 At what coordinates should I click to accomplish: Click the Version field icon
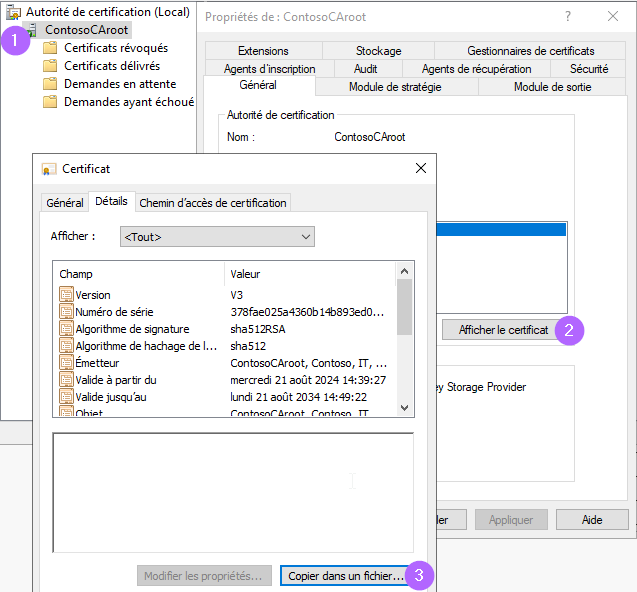(x=66, y=295)
